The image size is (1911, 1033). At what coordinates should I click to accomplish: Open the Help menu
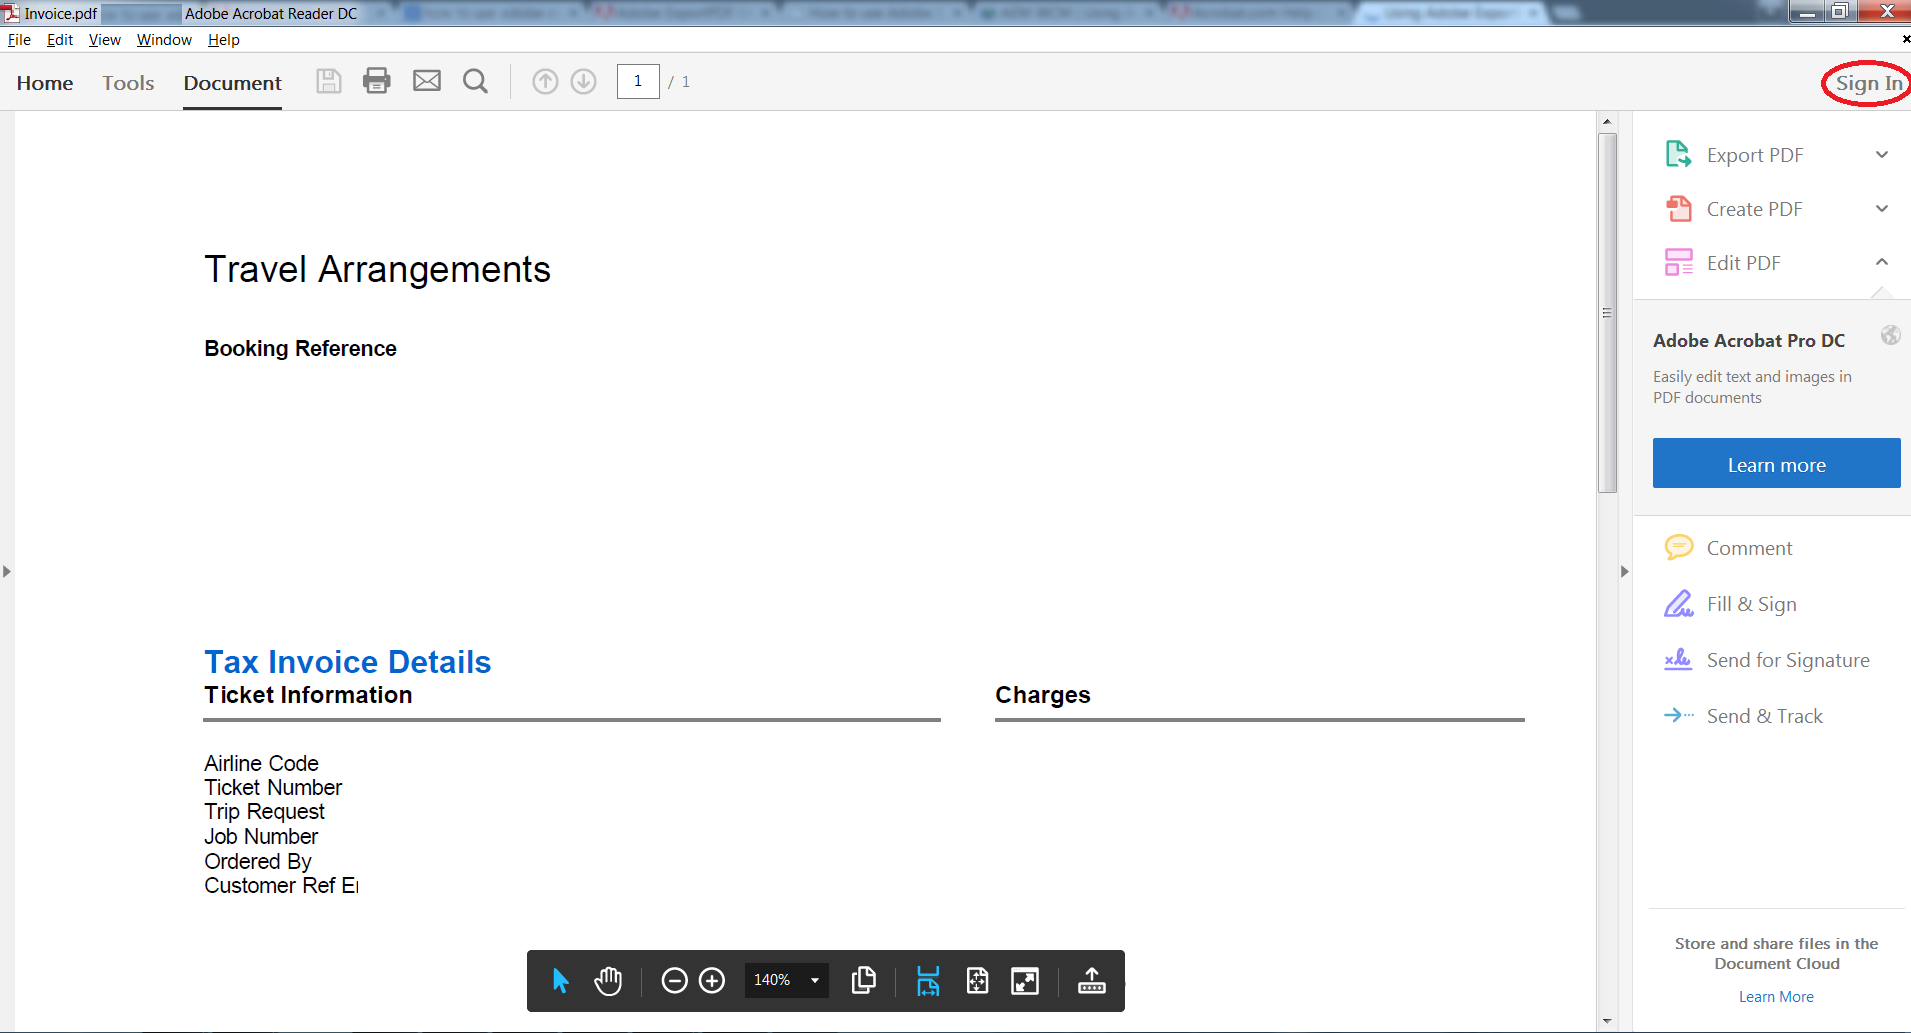tap(224, 40)
